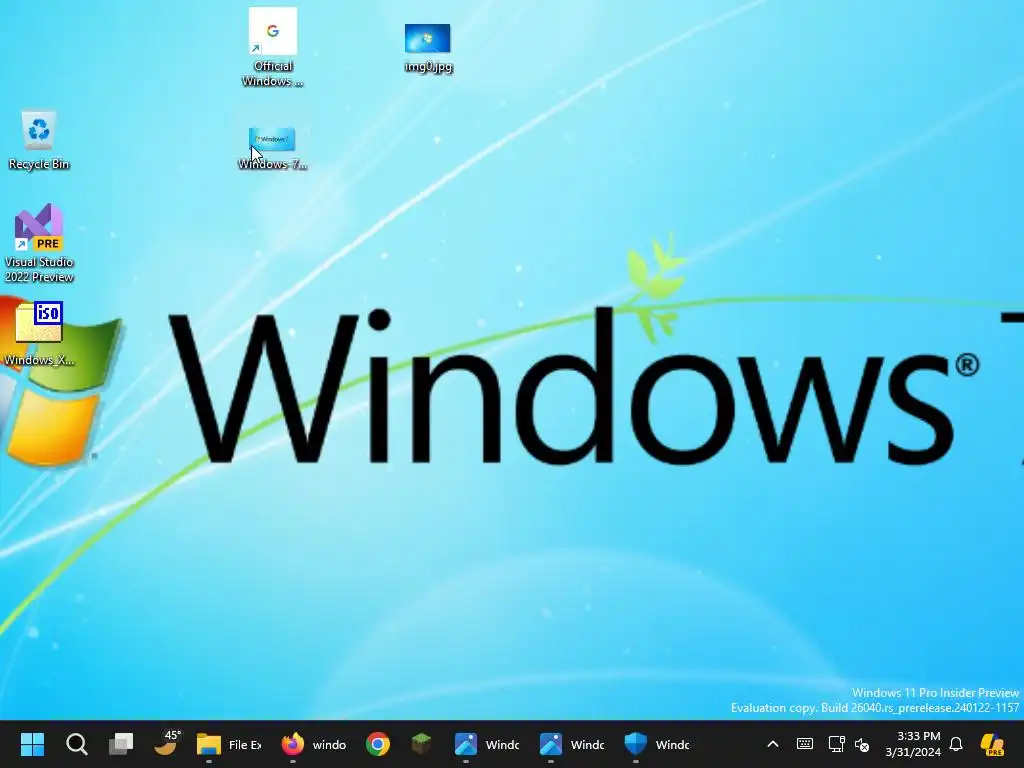The image size is (1024, 768).
Task: Select Official Windows Google shortcut icon
Action: click(272, 47)
